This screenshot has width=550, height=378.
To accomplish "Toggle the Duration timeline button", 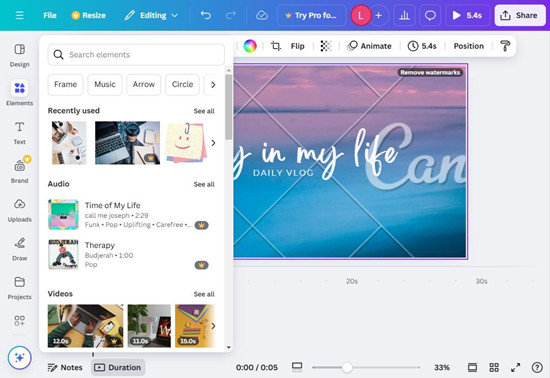I will click(118, 367).
